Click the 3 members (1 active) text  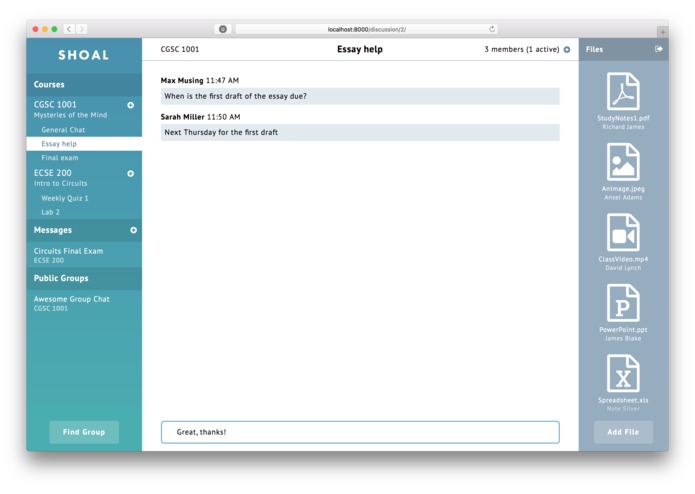pyautogui.click(x=522, y=49)
